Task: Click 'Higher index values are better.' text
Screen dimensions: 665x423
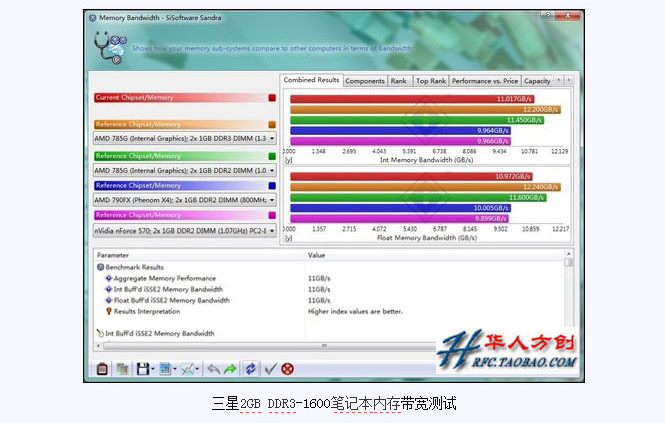Action: [355, 311]
